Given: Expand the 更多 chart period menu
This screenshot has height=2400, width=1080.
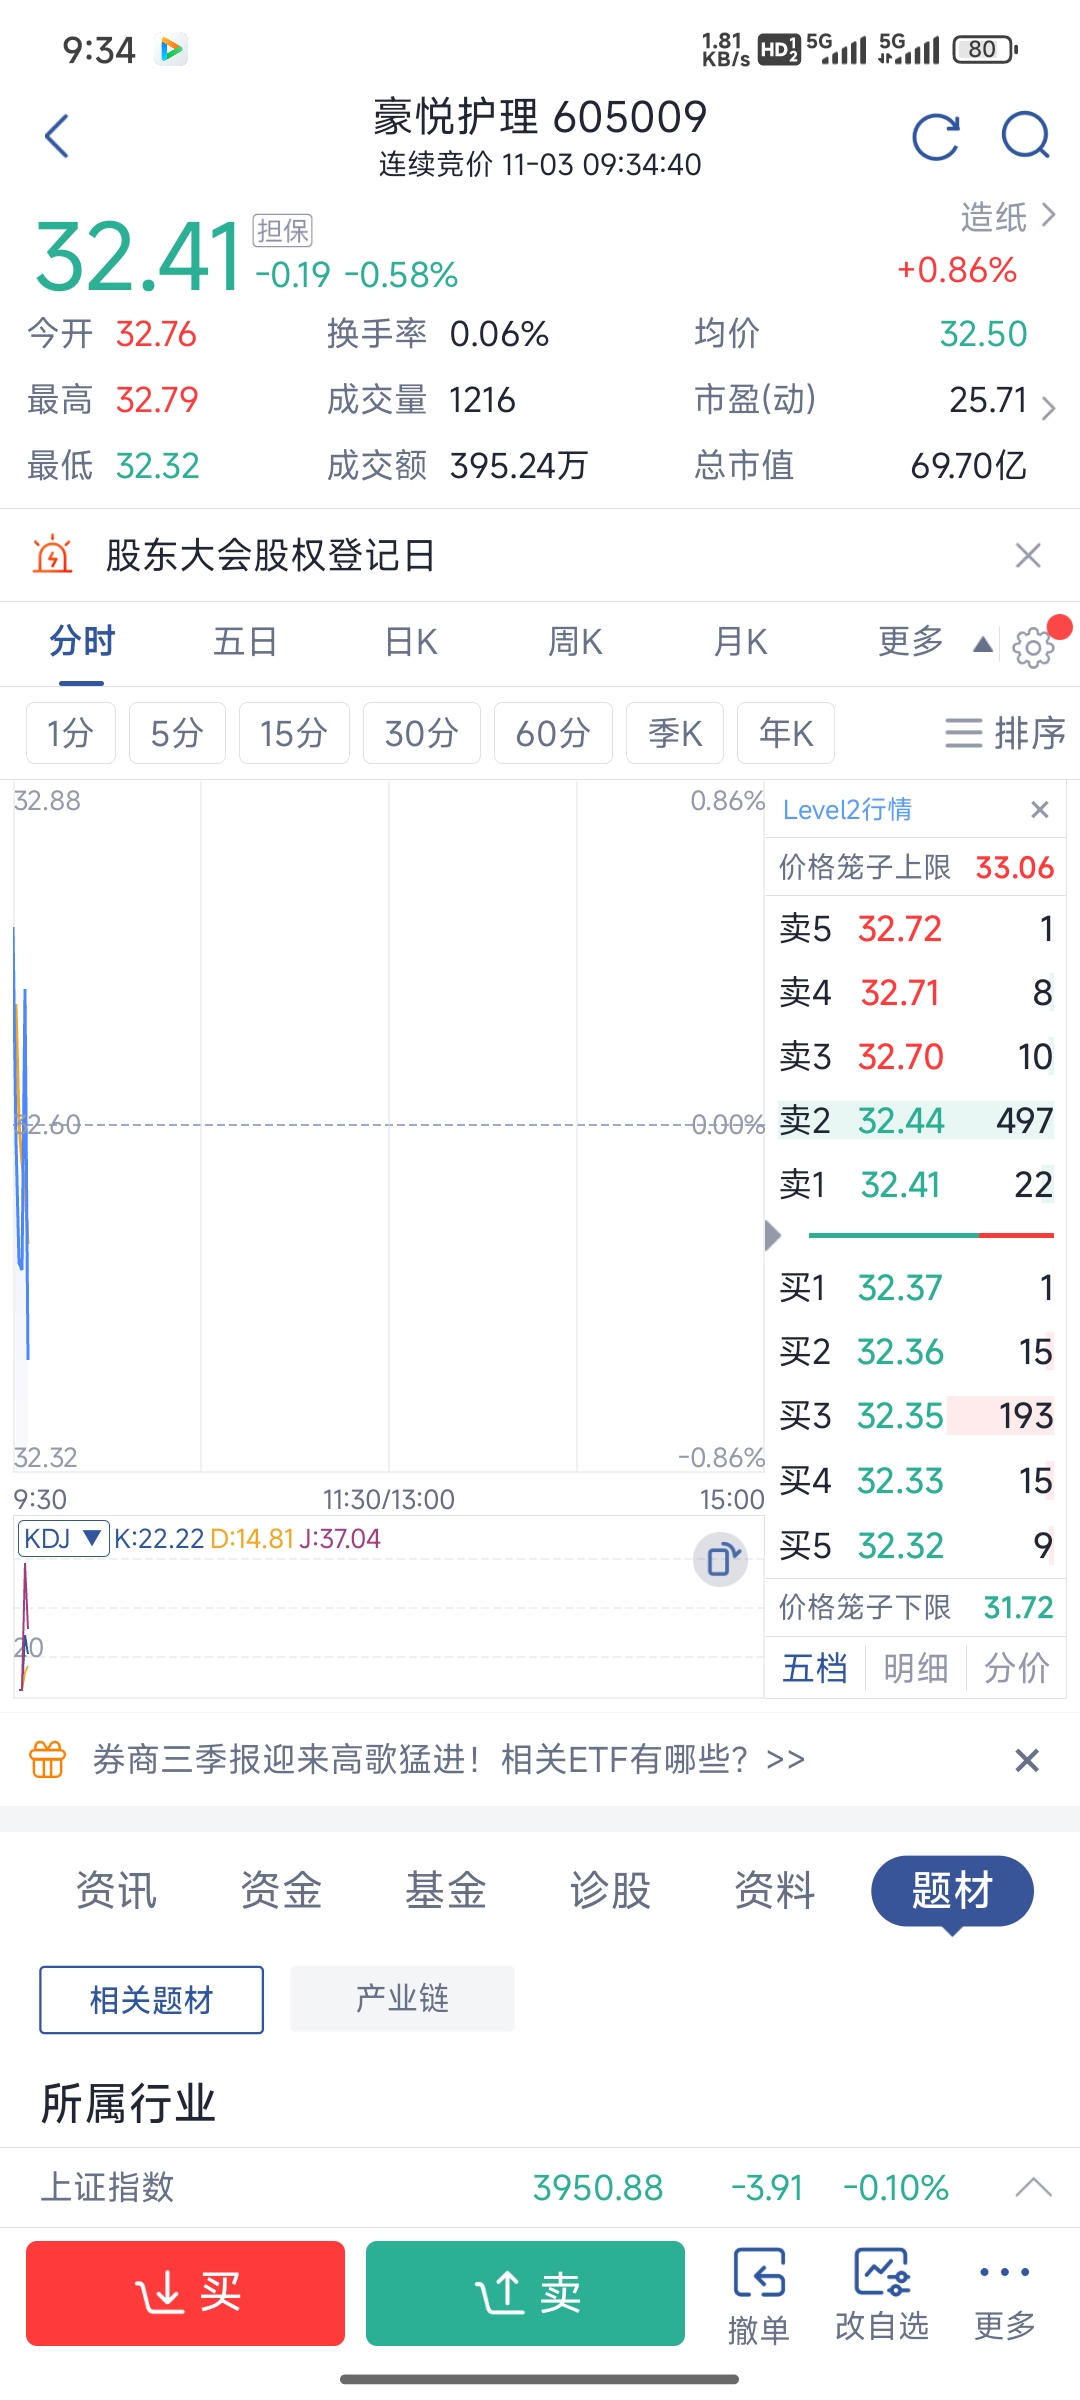Looking at the screenshot, I should pyautogui.click(x=930, y=642).
